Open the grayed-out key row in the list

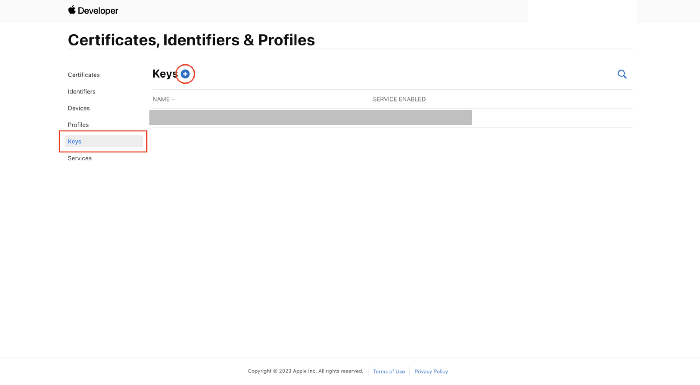point(310,117)
